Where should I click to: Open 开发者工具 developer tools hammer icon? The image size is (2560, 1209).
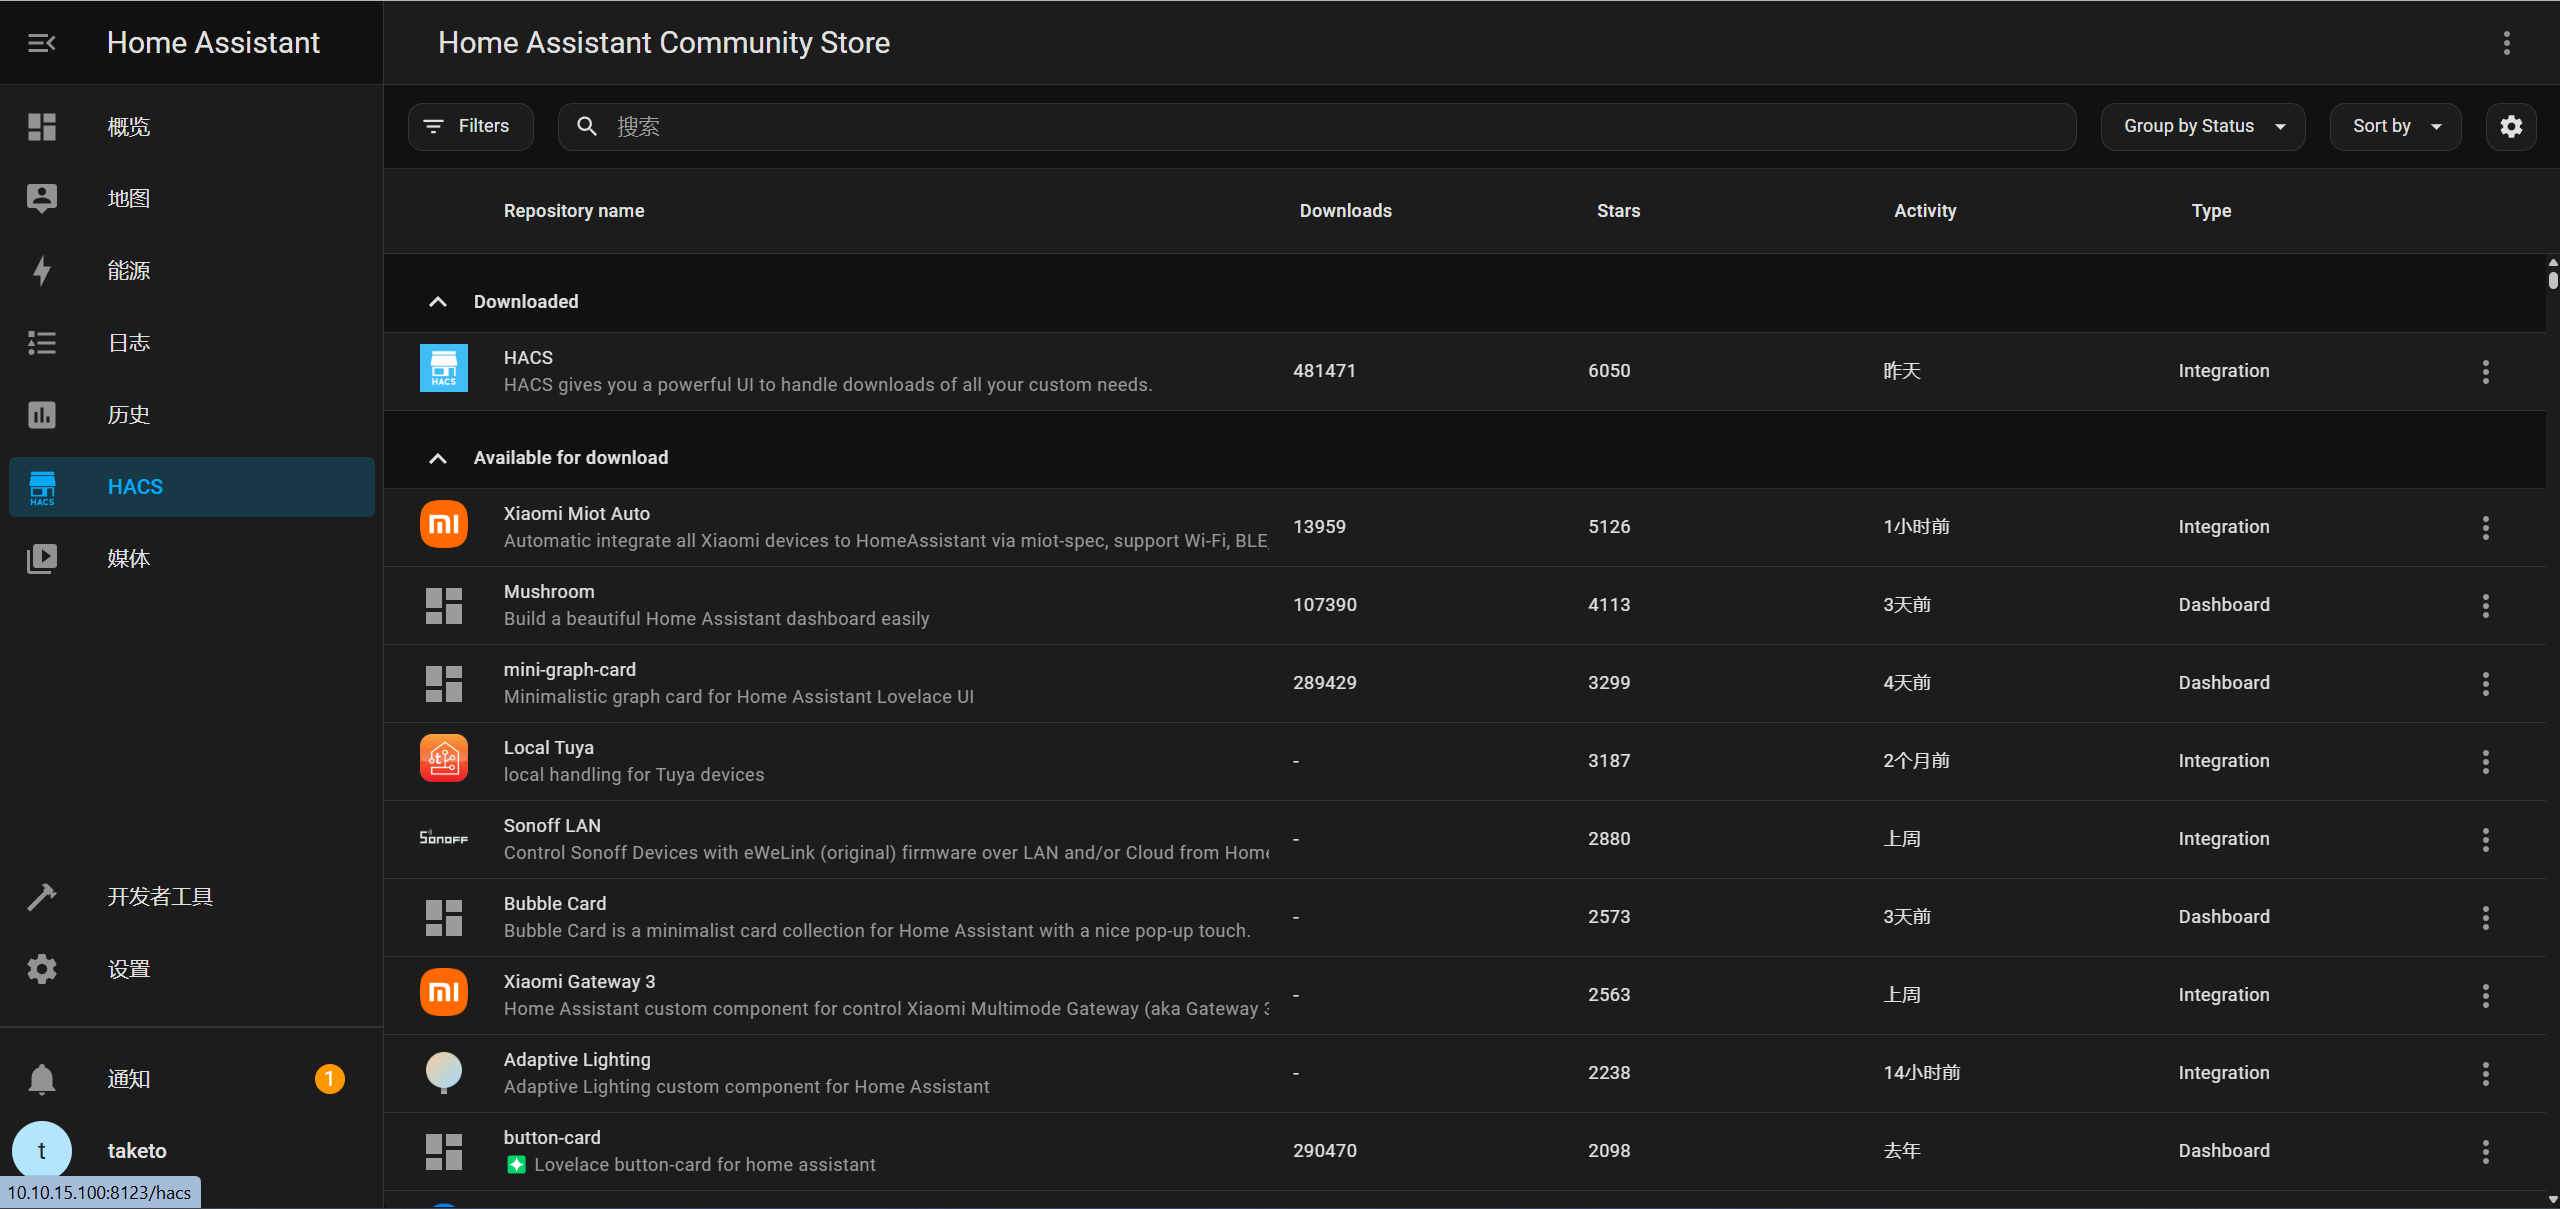tap(42, 897)
